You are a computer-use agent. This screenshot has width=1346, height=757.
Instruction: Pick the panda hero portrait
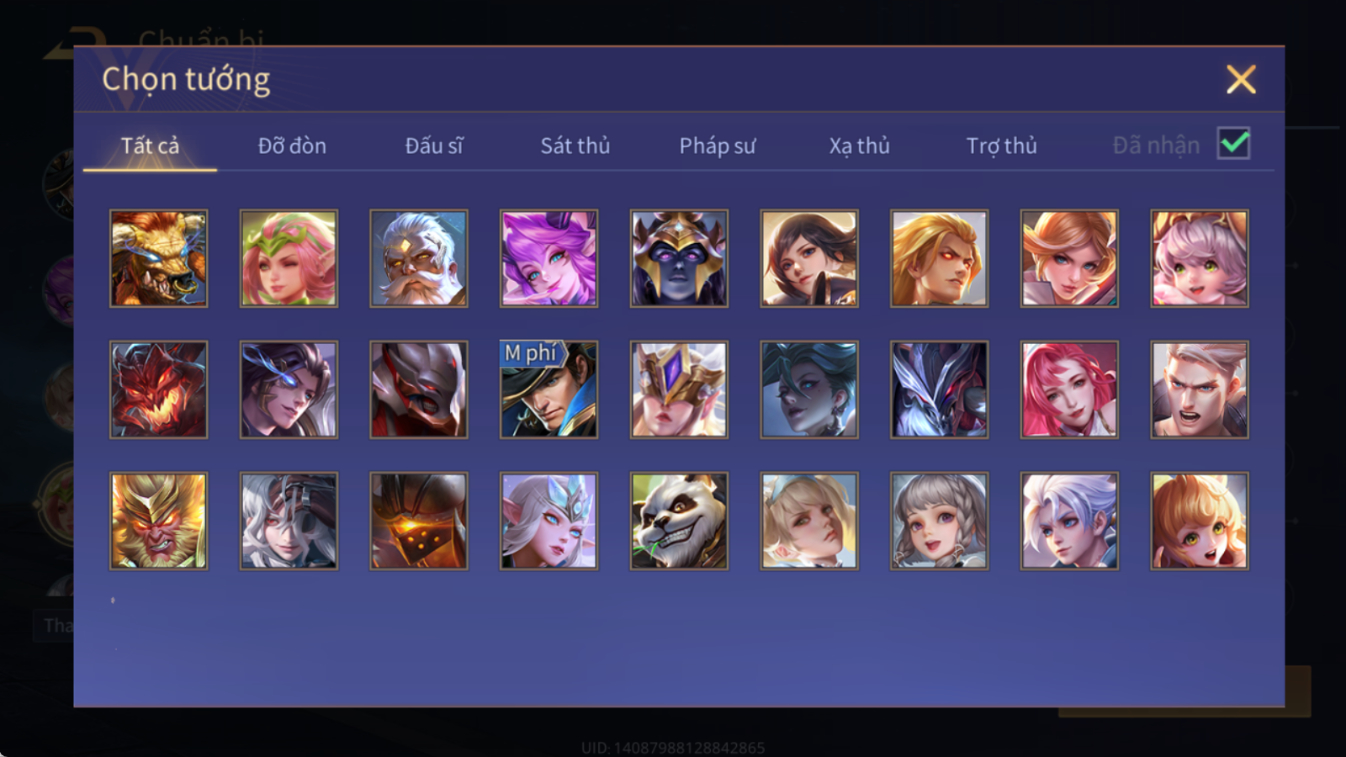679,521
